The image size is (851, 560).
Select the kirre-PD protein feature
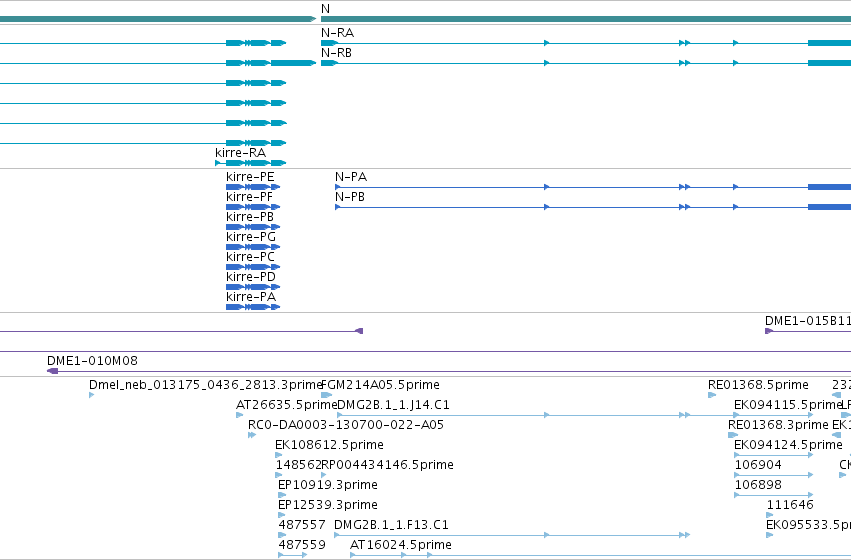253,287
